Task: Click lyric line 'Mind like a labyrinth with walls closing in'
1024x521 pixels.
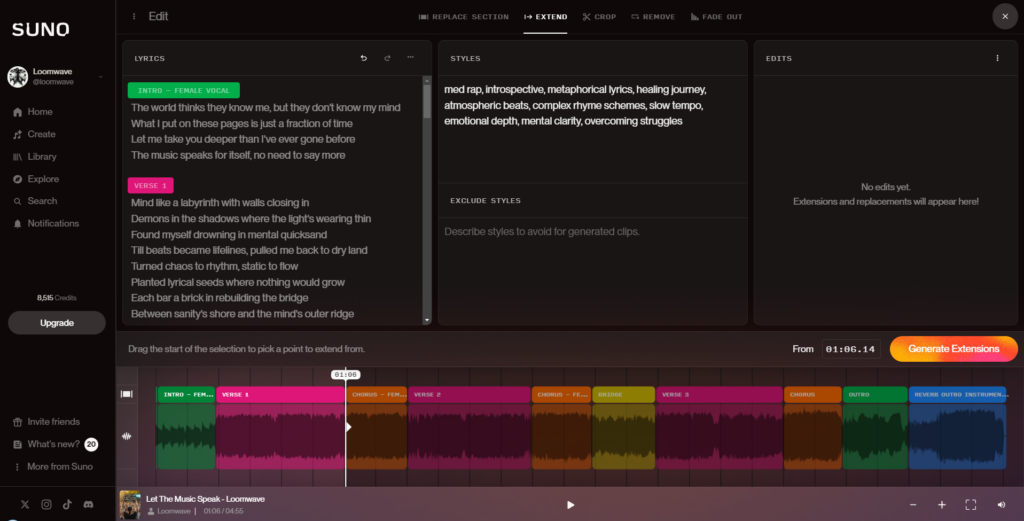Action: coord(220,202)
